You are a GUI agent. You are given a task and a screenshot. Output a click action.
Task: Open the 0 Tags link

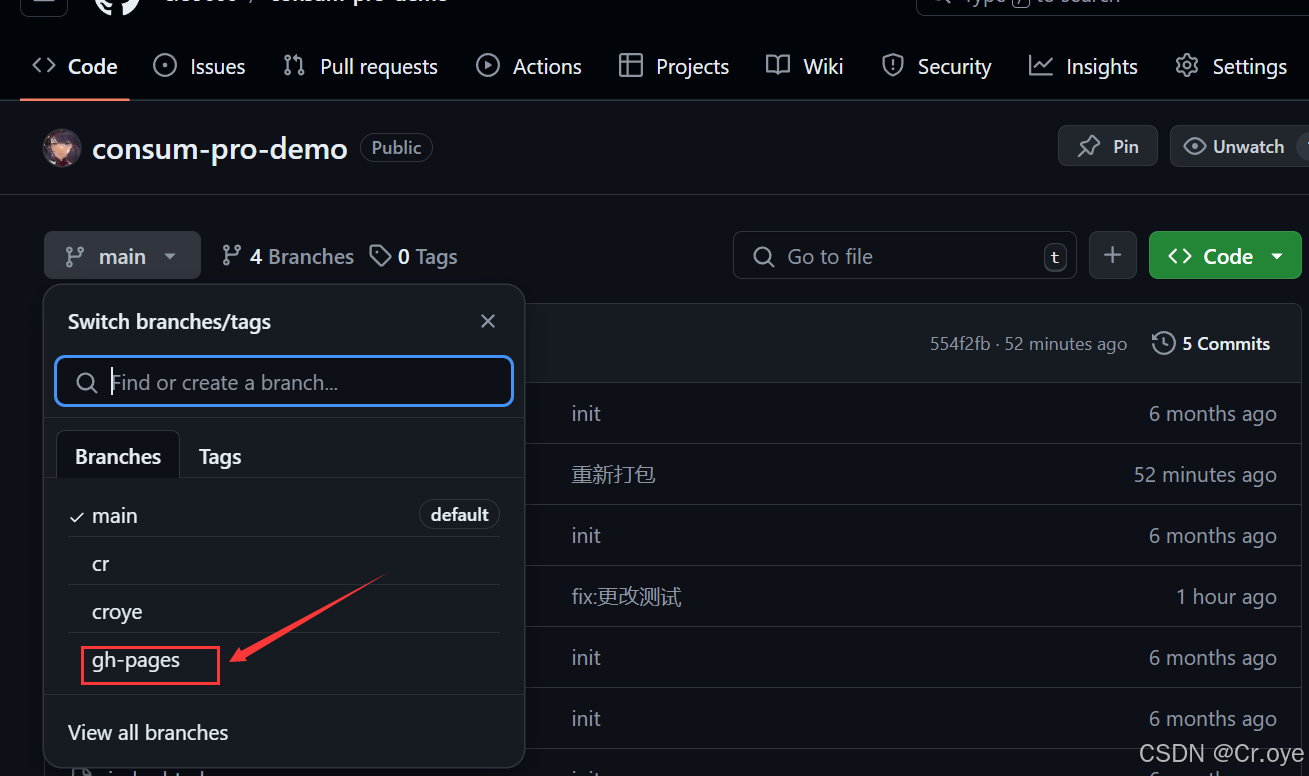pyautogui.click(x=413, y=256)
